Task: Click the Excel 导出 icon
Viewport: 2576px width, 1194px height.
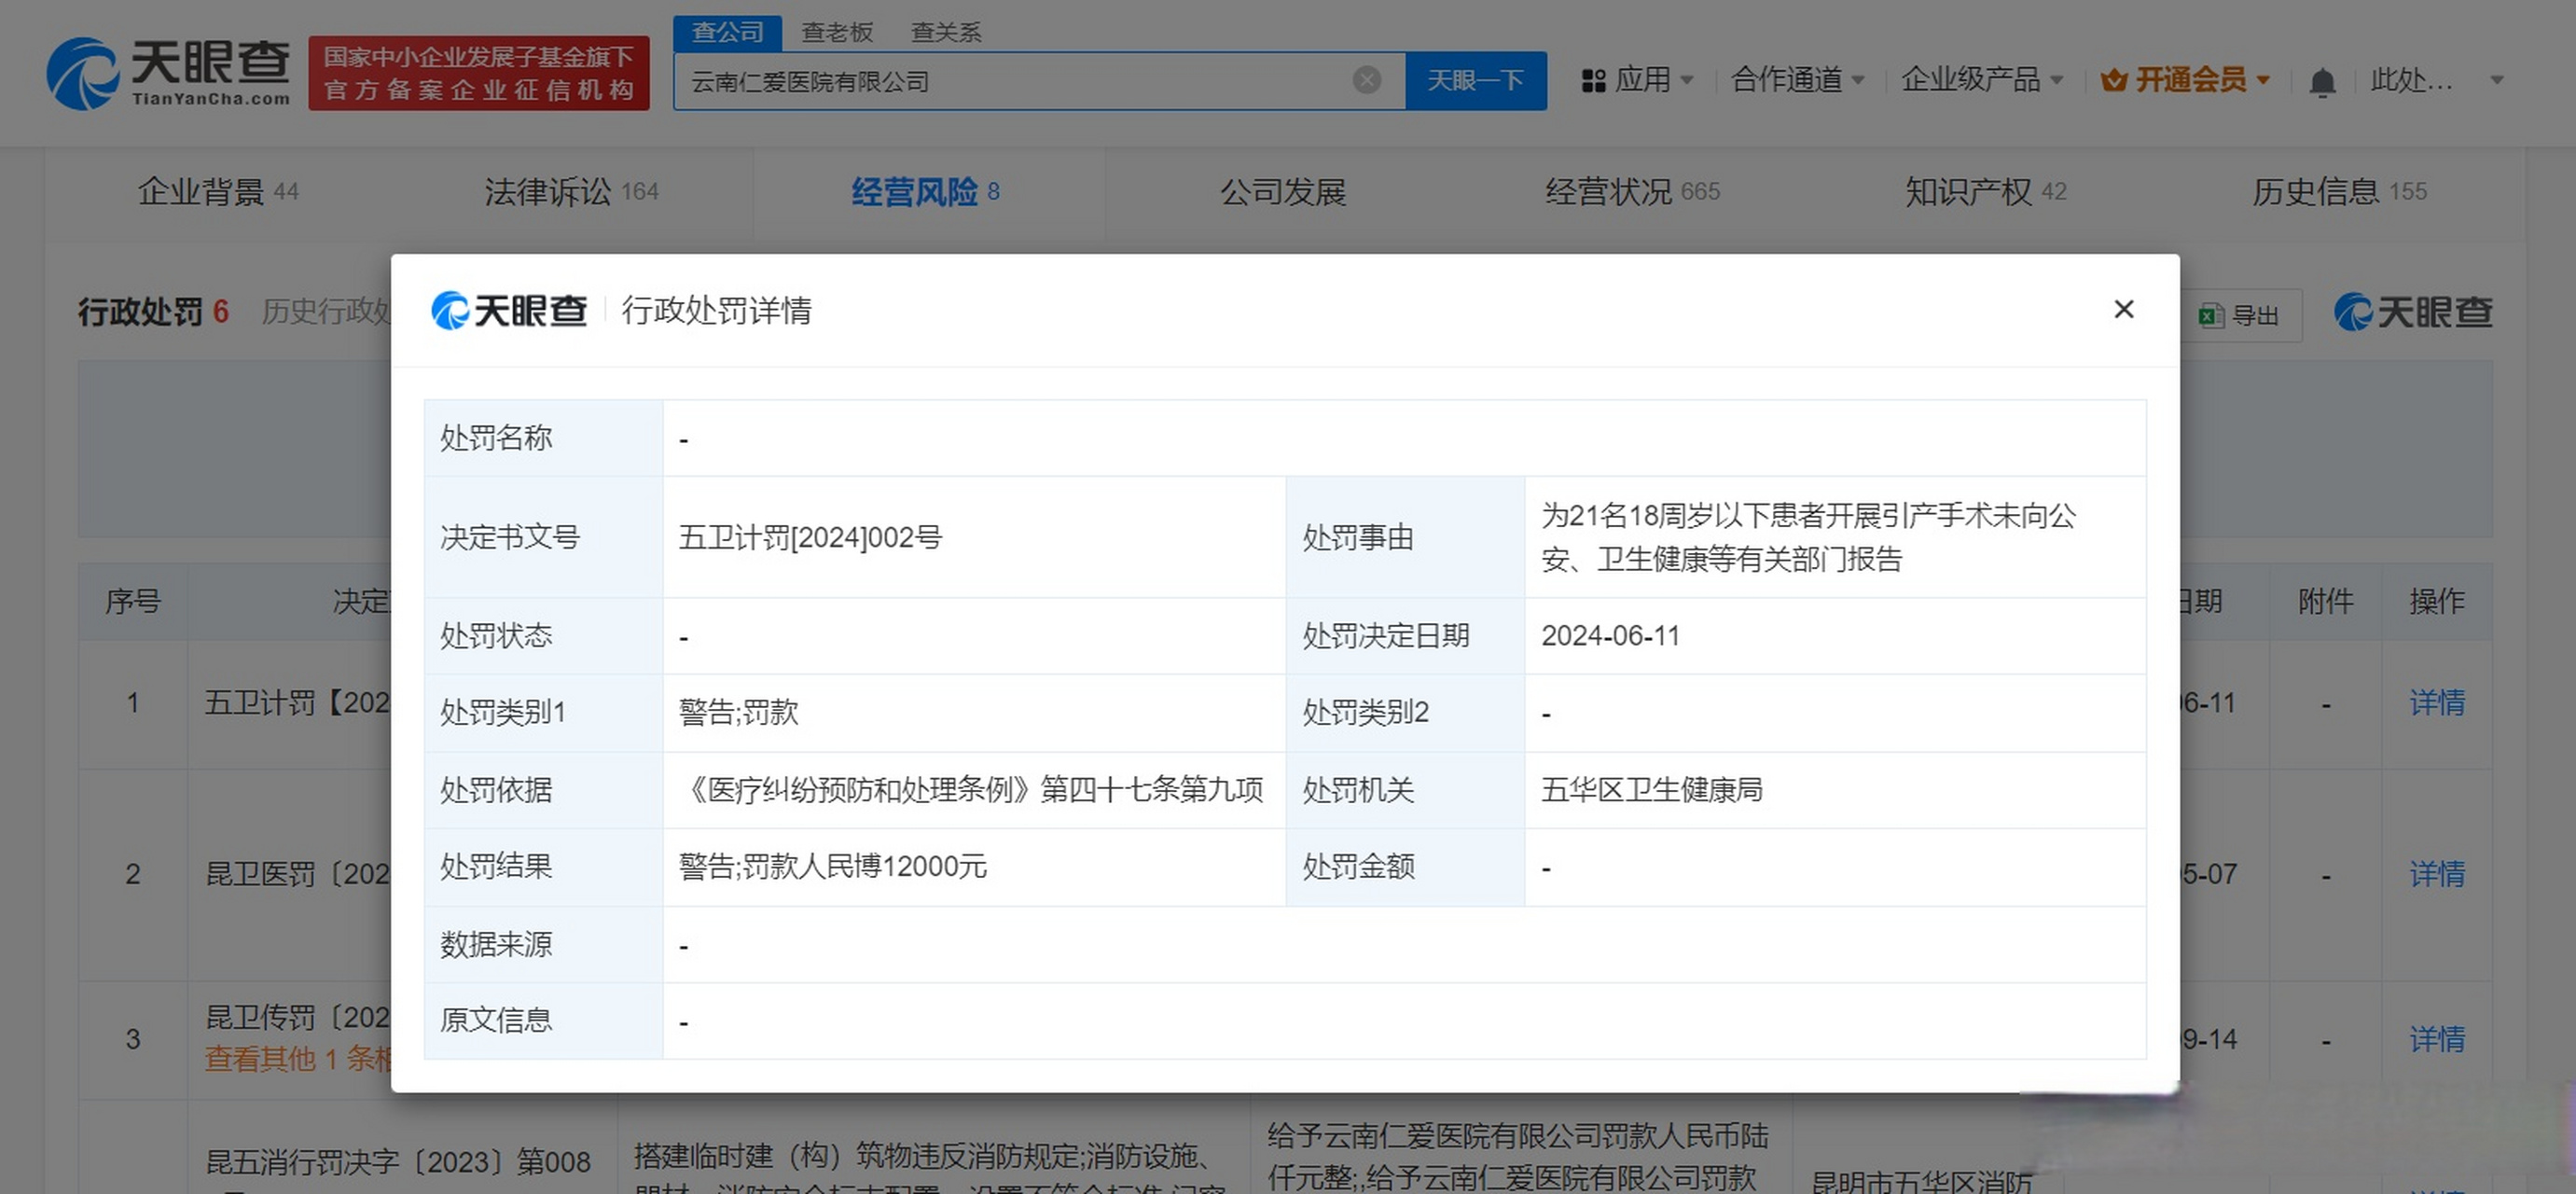Action: pos(2210,316)
